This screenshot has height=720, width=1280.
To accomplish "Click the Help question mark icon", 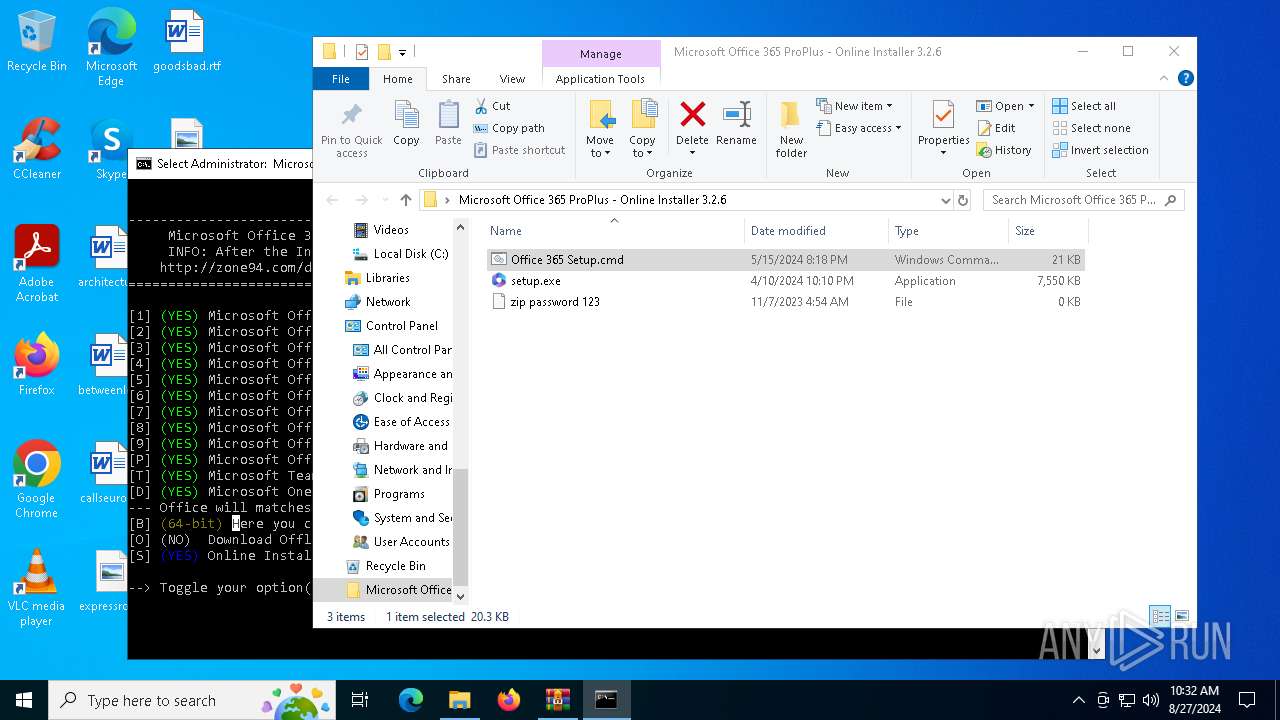I will [1185, 78].
